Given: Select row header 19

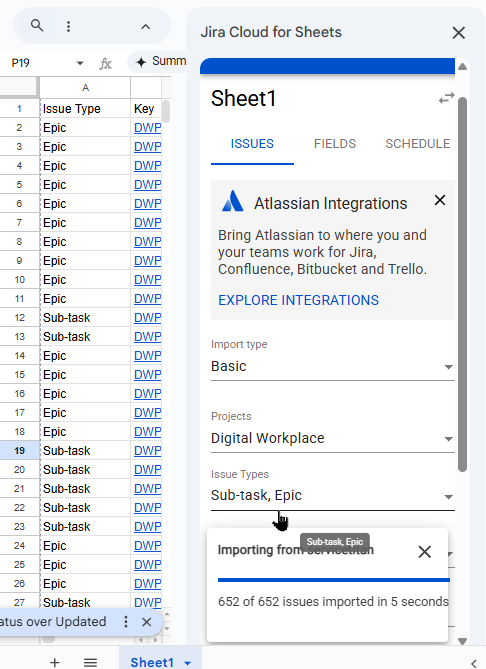Looking at the screenshot, I should click(x=19, y=451).
